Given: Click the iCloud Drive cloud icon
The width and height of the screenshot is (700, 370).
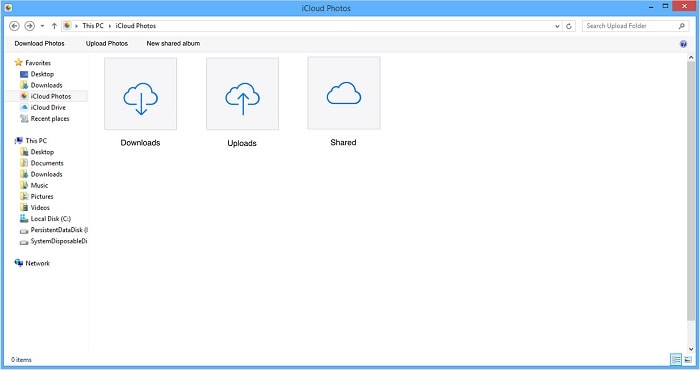Looking at the screenshot, I should [25, 108].
